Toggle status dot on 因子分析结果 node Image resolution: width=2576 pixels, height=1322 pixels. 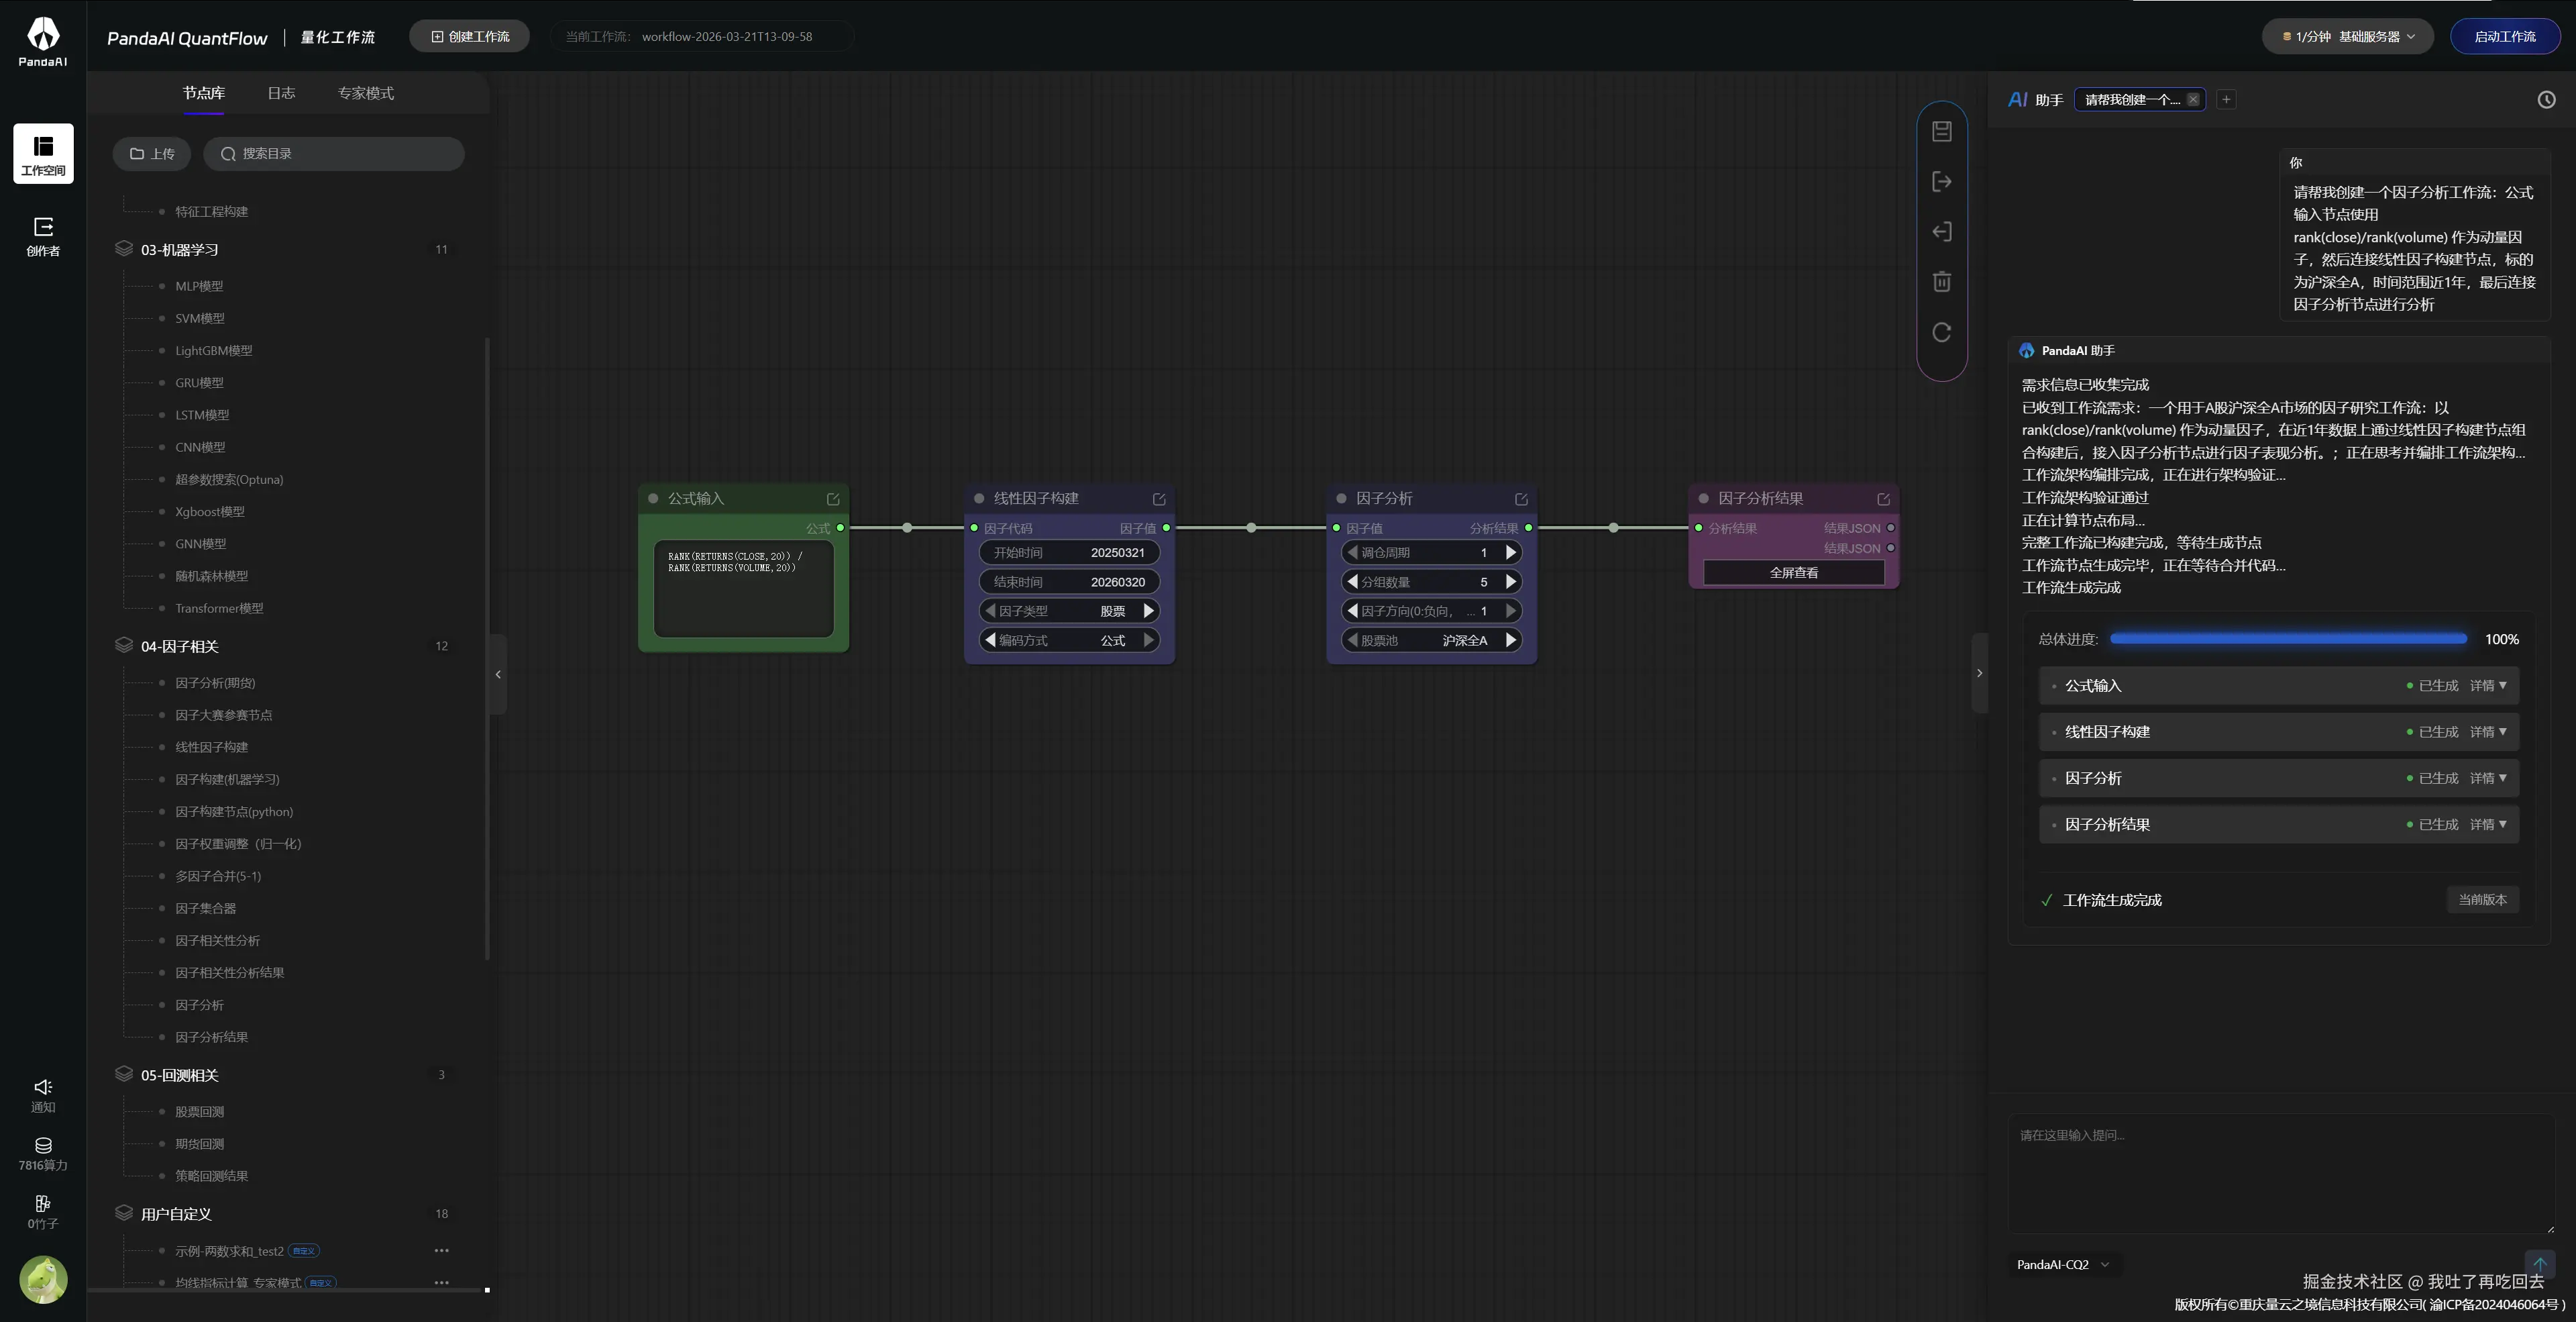[1703, 499]
